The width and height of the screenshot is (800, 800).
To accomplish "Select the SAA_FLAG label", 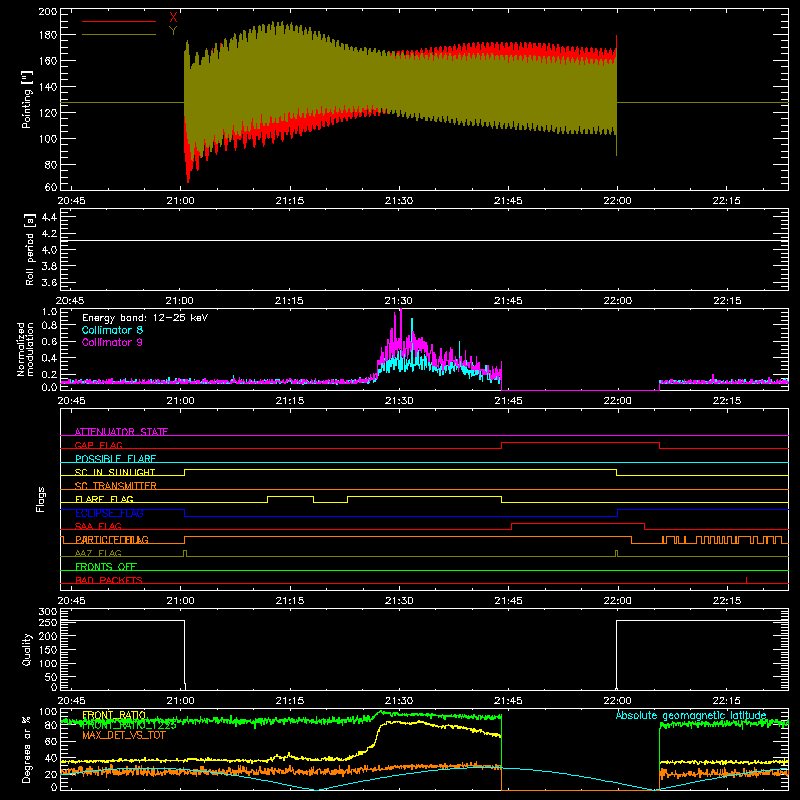I will point(98,526).
